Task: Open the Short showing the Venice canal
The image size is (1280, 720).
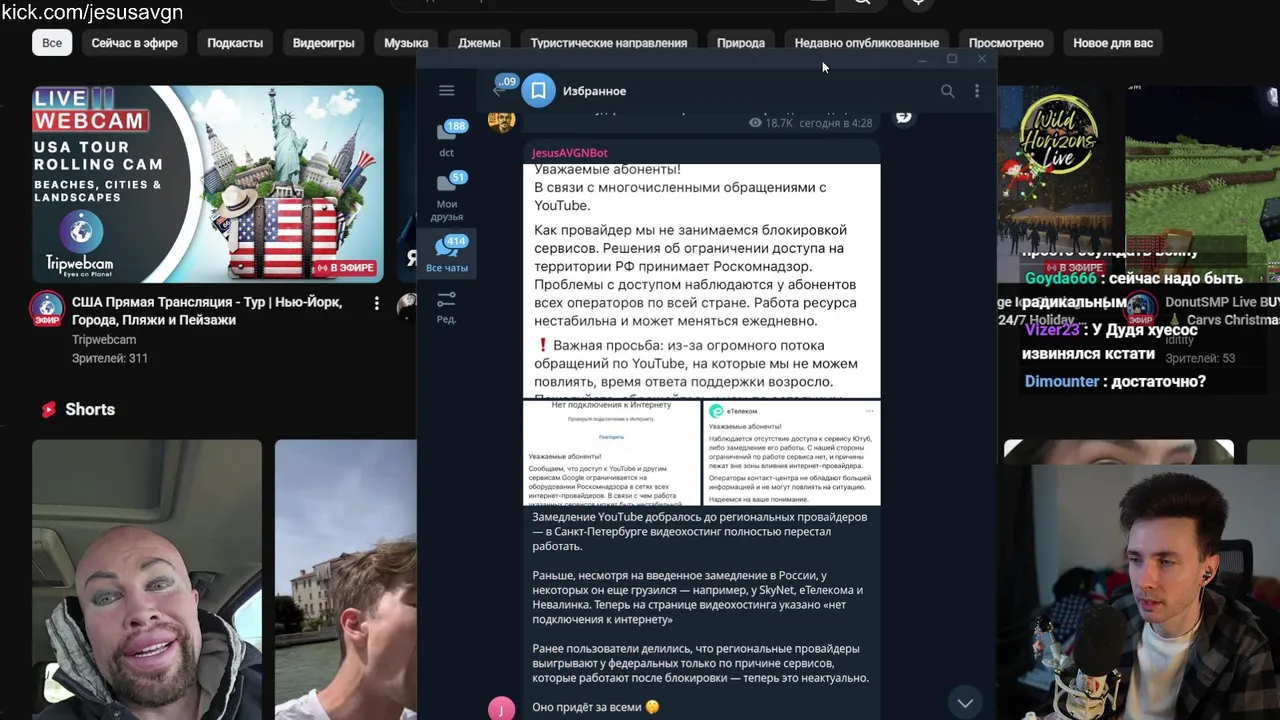Action: pyautogui.click(x=346, y=580)
